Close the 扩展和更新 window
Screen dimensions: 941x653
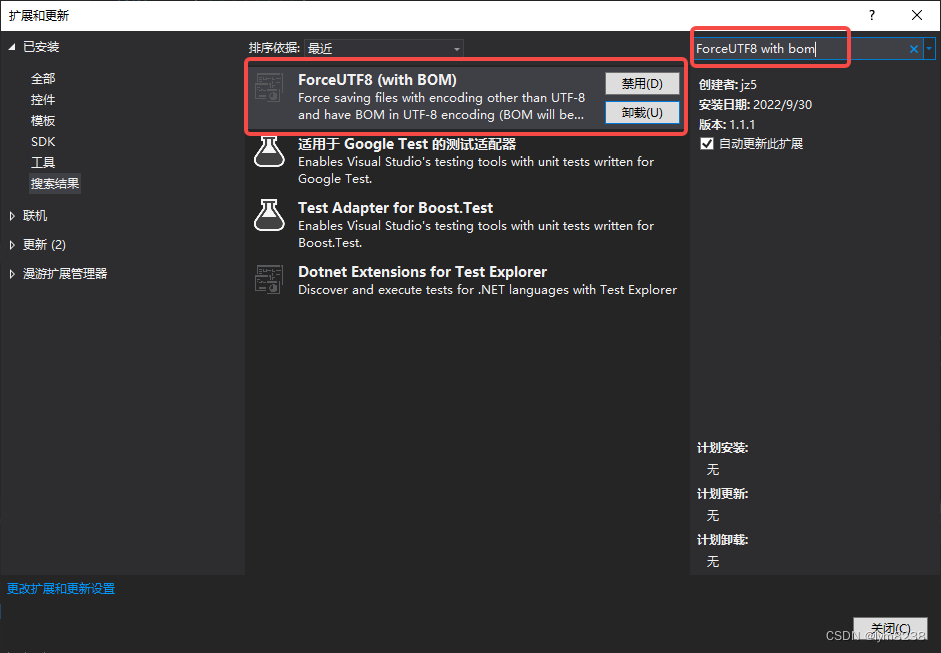[x=916, y=15]
